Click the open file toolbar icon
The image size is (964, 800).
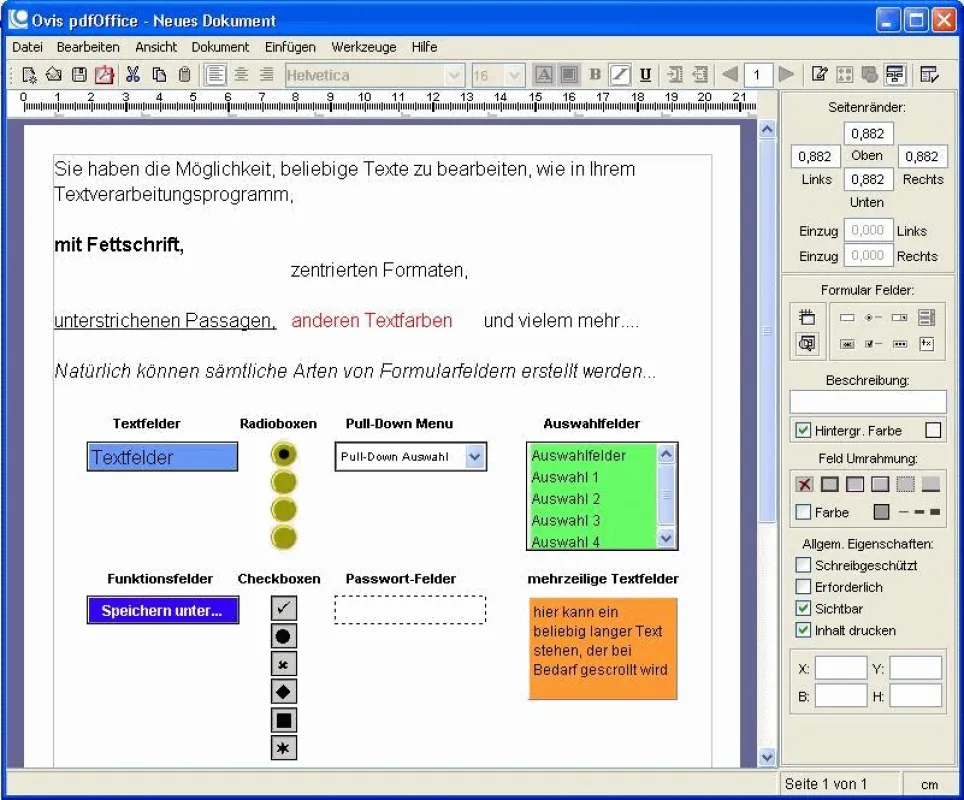click(54, 75)
